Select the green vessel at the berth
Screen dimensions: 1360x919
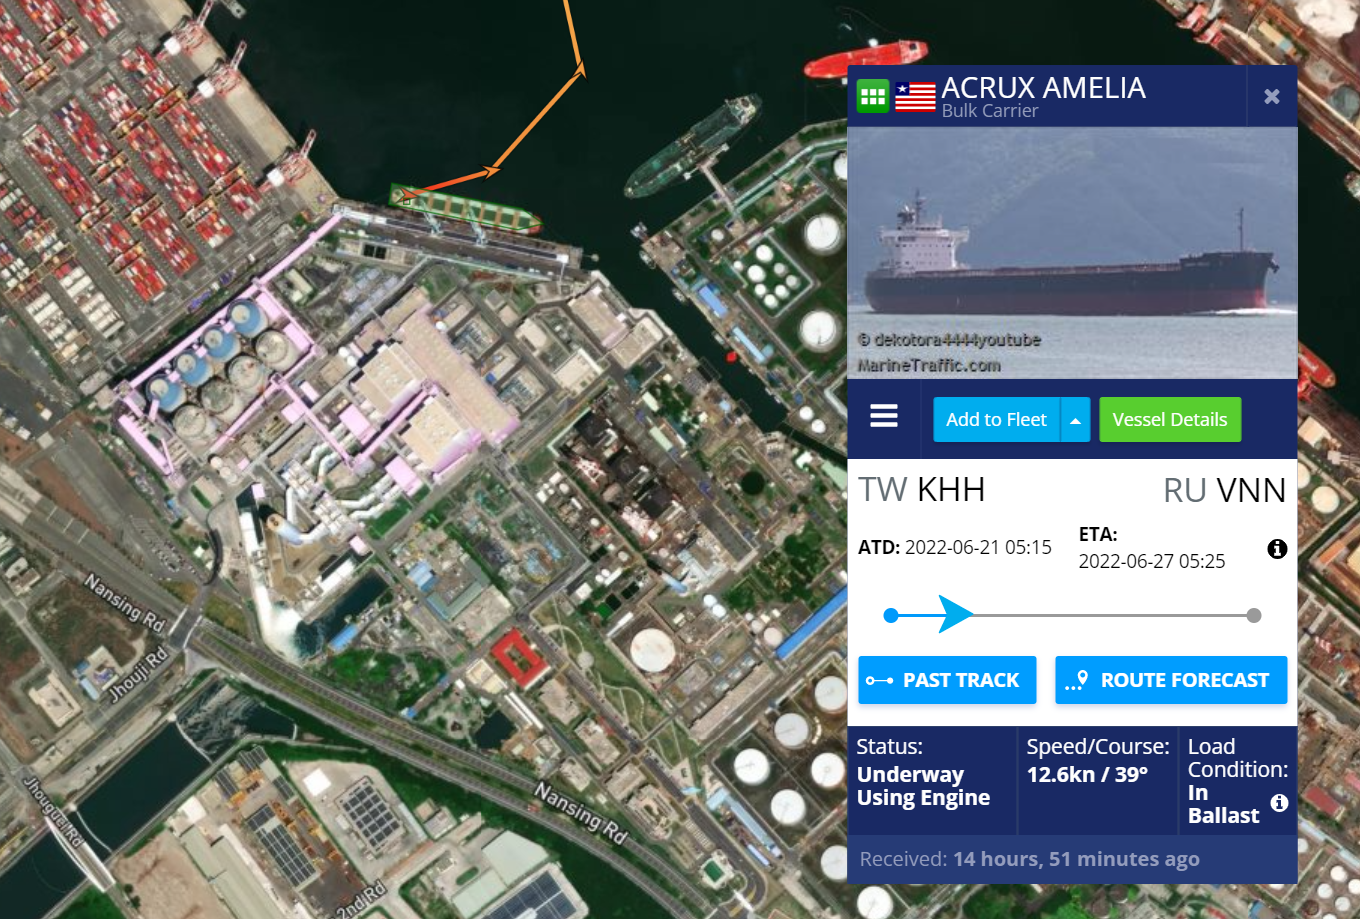465,209
